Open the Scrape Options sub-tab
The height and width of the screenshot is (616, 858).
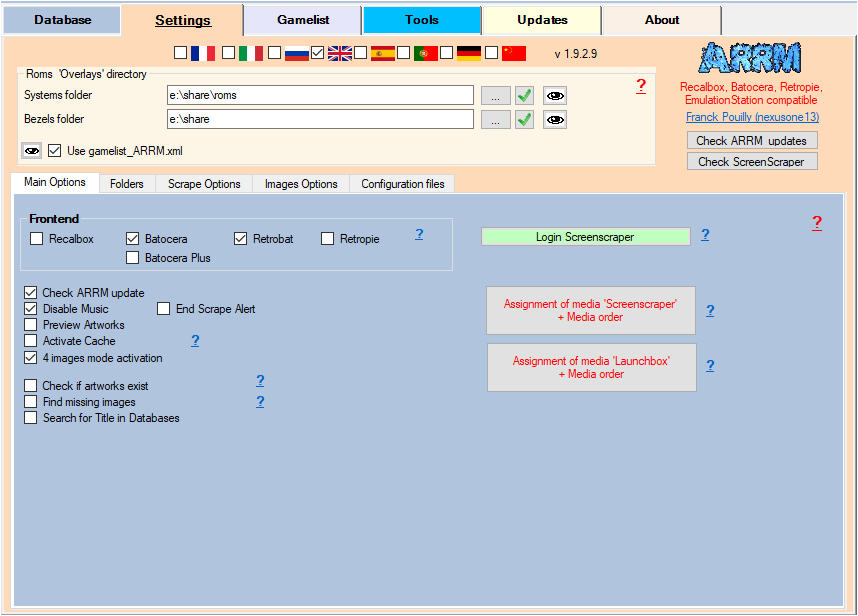coord(204,184)
